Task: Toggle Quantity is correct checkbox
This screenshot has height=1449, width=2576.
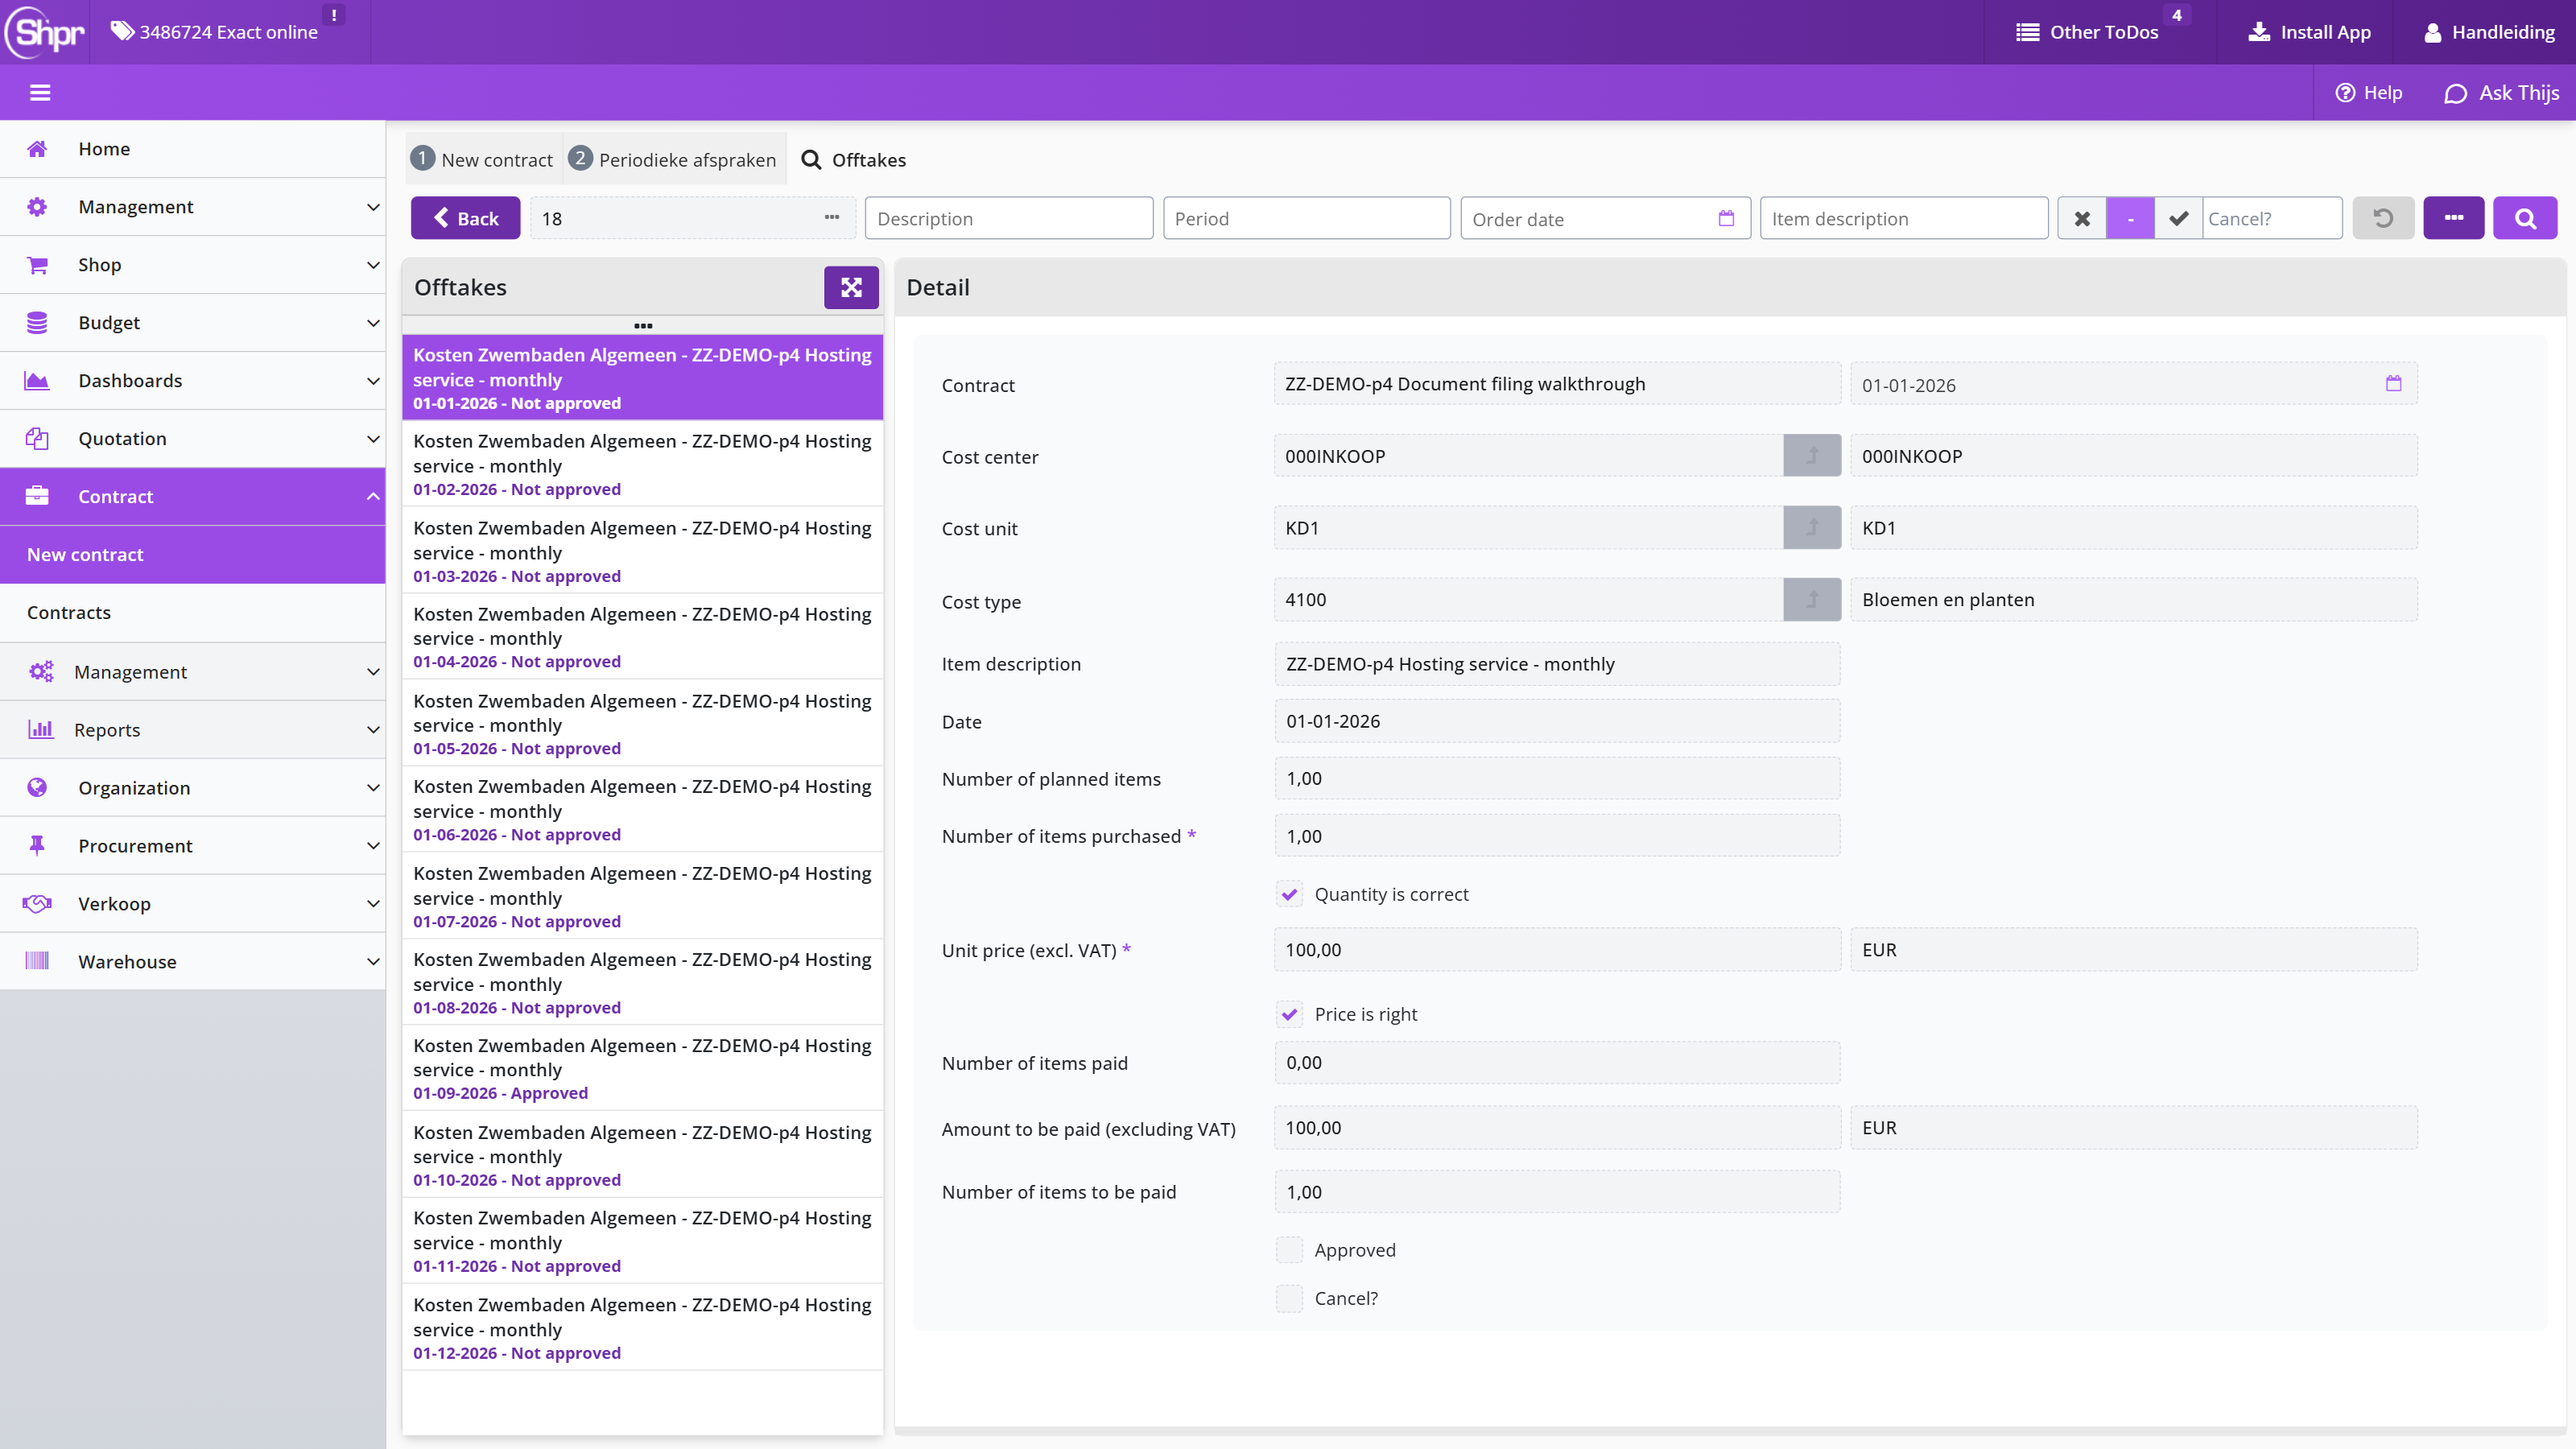Action: tap(1290, 895)
